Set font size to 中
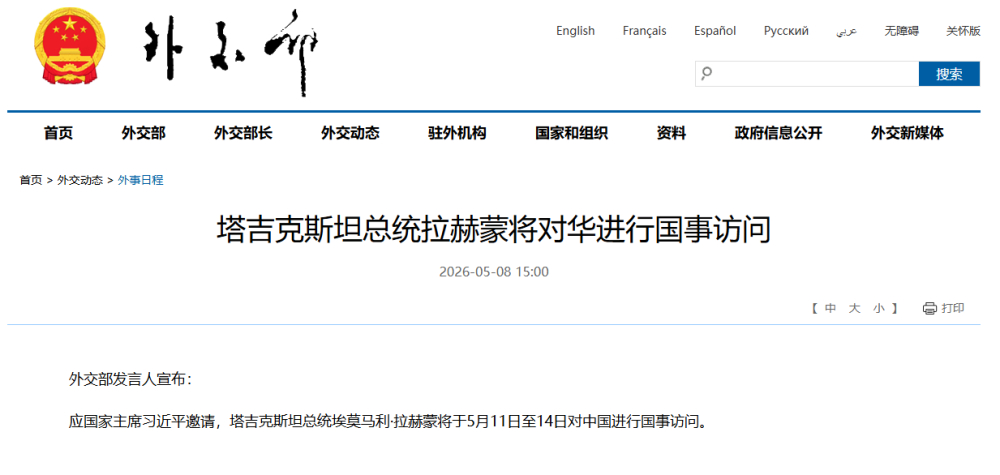 tap(830, 309)
